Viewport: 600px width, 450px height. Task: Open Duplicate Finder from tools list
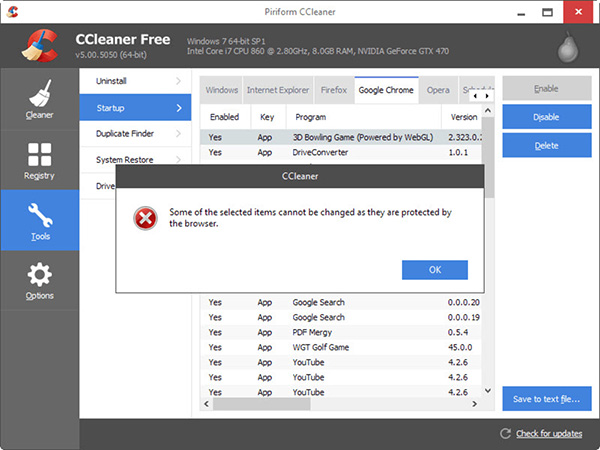click(x=132, y=133)
